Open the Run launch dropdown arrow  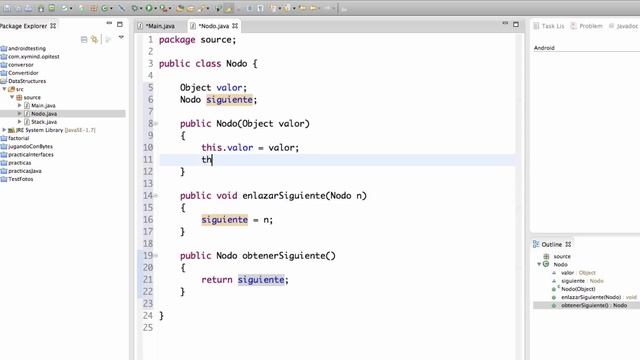point(156,8)
